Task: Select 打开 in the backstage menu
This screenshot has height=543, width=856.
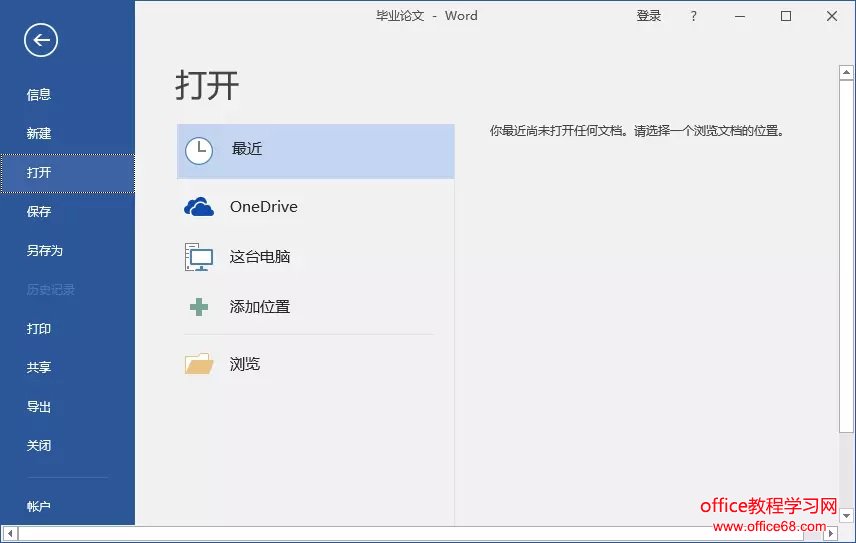Action: 67,173
